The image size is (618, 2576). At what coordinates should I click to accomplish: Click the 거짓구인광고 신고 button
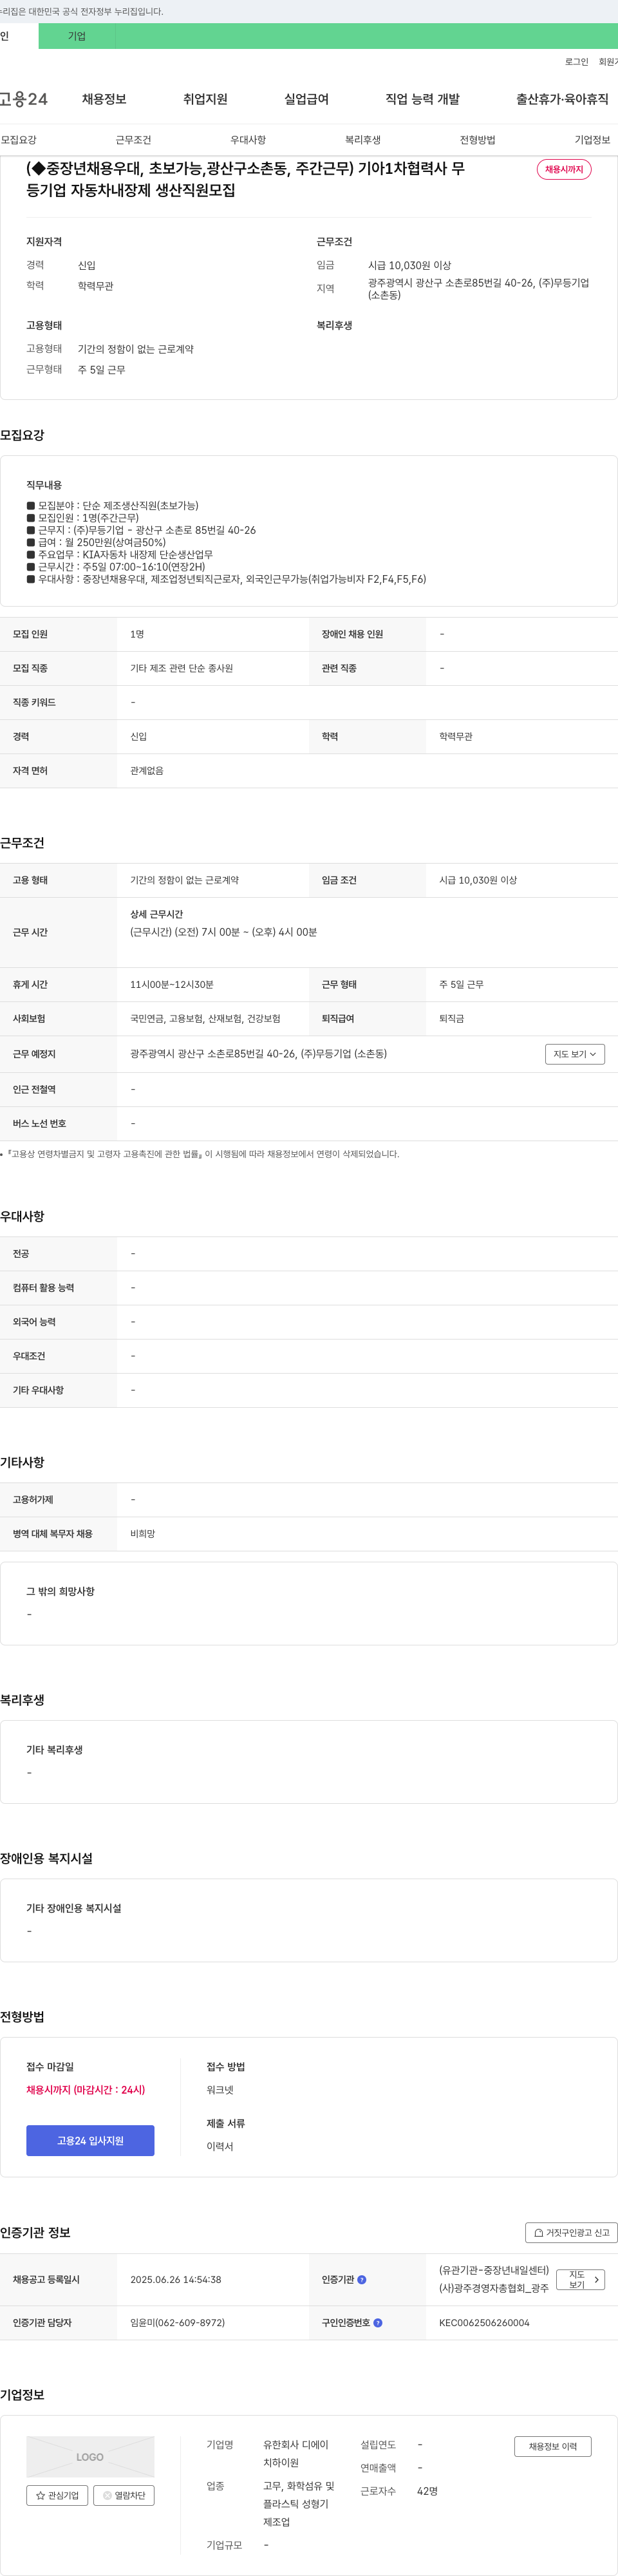(x=571, y=2233)
